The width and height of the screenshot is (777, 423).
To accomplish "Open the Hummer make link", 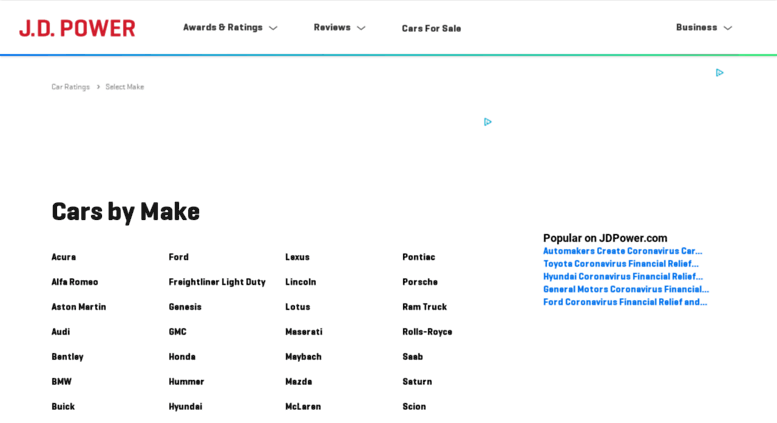I will (186, 381).
